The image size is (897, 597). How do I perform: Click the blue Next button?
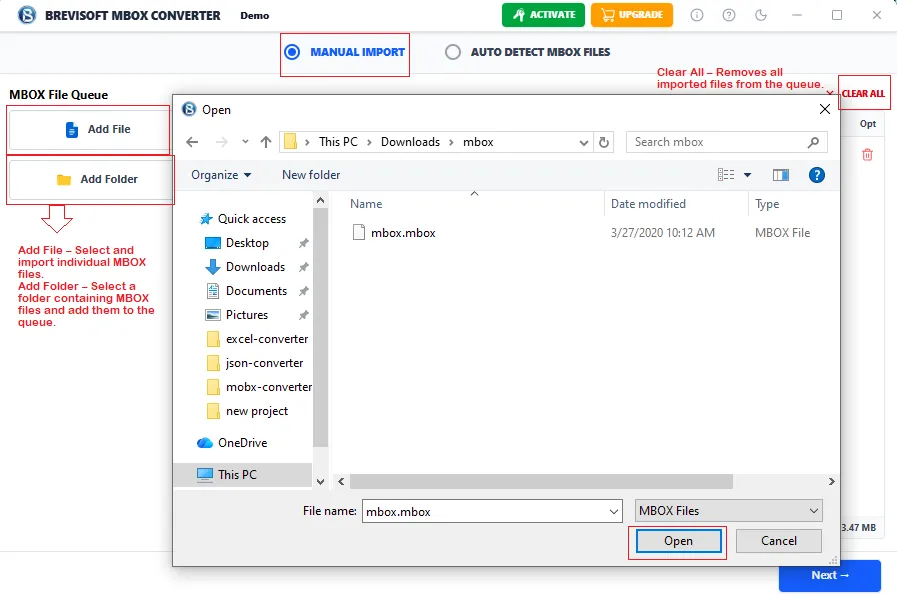(x=829, y=575)
